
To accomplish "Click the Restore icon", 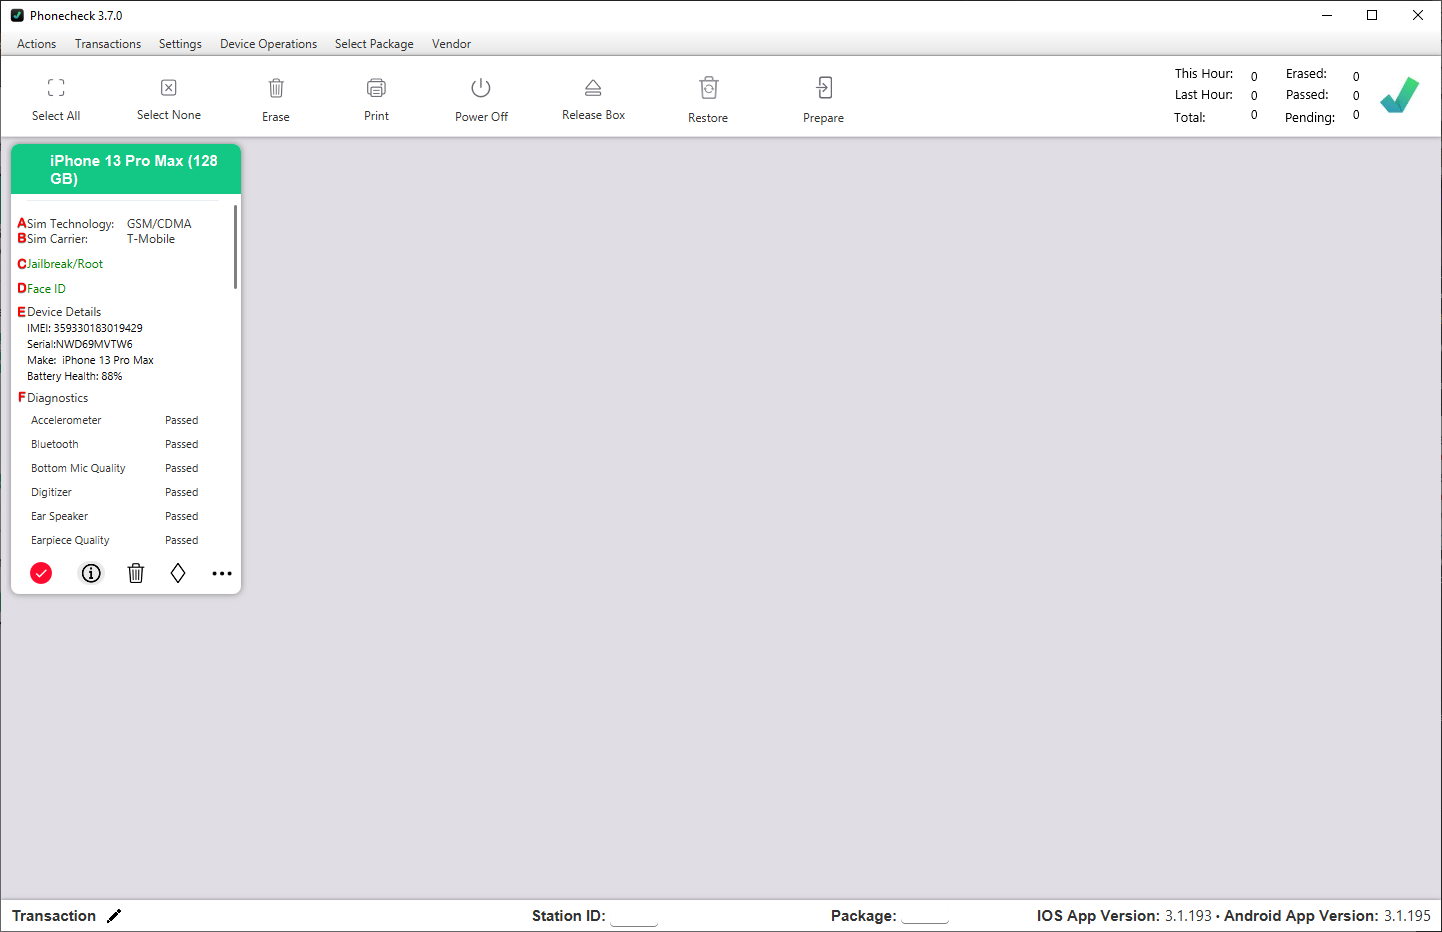I will (708, 88).
